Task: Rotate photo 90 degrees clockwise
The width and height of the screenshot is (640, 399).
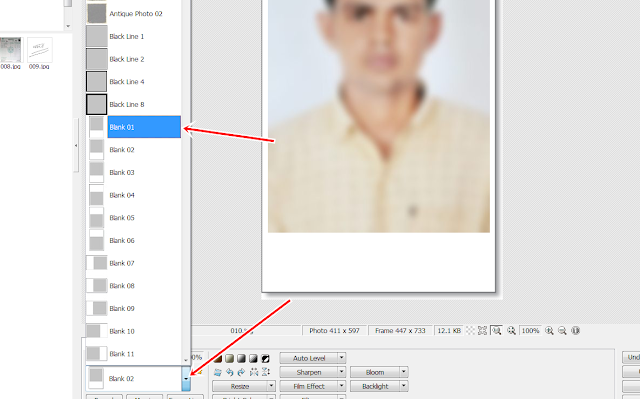Action: 242,372
